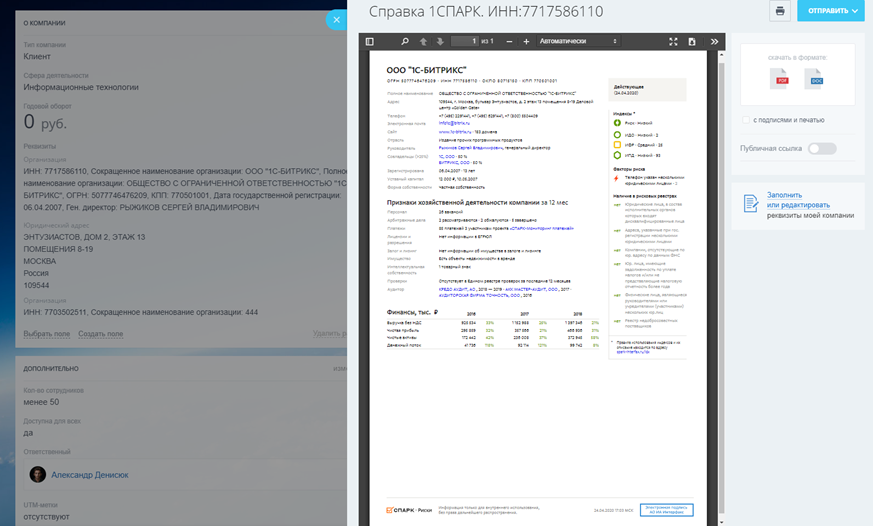The width and height of the screenshot is (873, 526).
Task: Open the 'Автоматически' zoom dropdown
Action: (x=578, y=42)
